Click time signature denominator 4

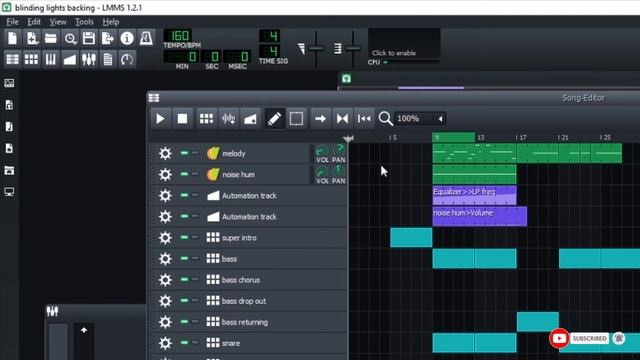[x=269, y=51]
